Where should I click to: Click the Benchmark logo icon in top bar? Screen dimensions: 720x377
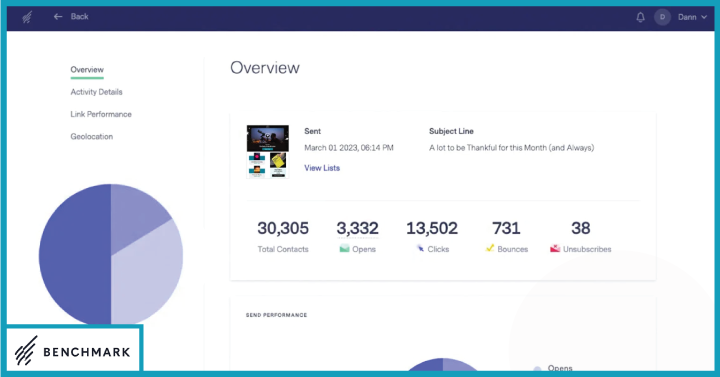[27, 17]
